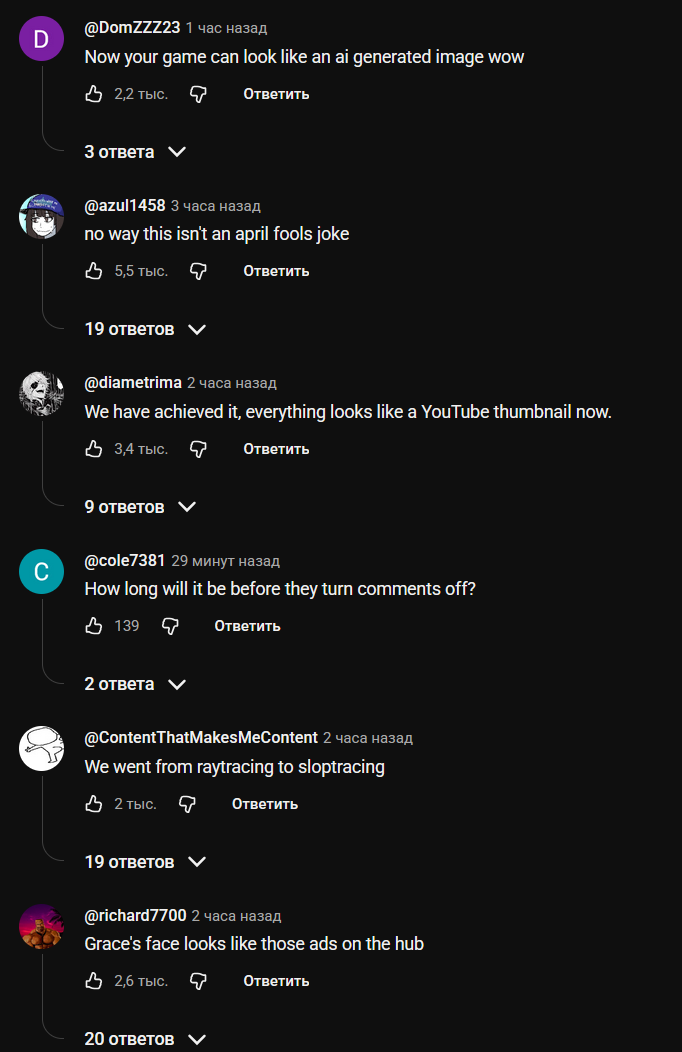Like the YouTube thumbnail comment by @diametrima
The height and width of the screenshot is (1052, 682).
click(94, 449)
